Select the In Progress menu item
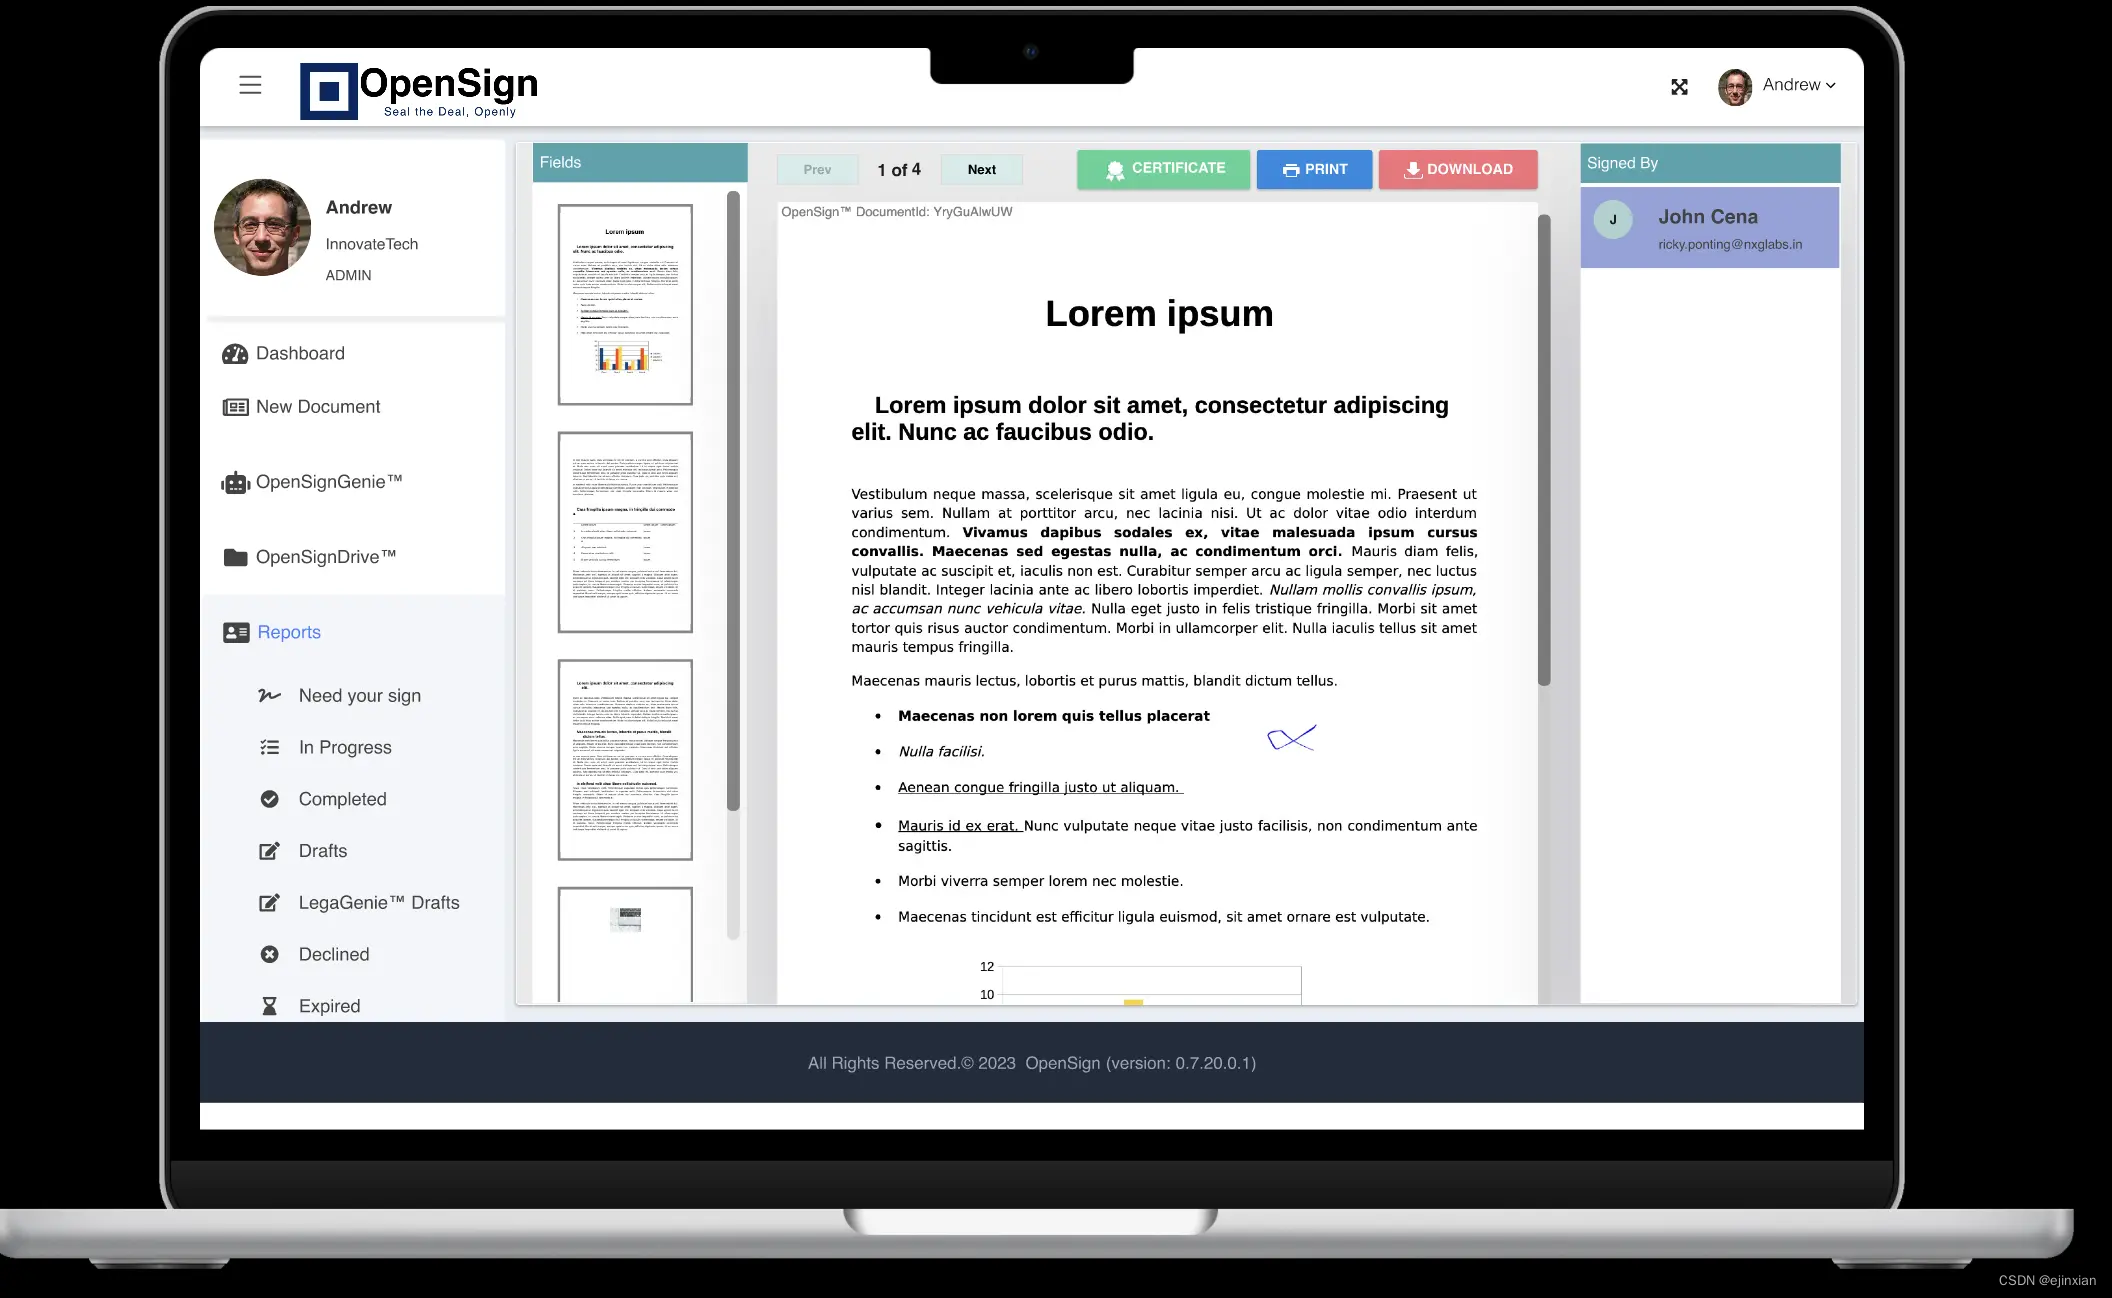 (344, 747)
